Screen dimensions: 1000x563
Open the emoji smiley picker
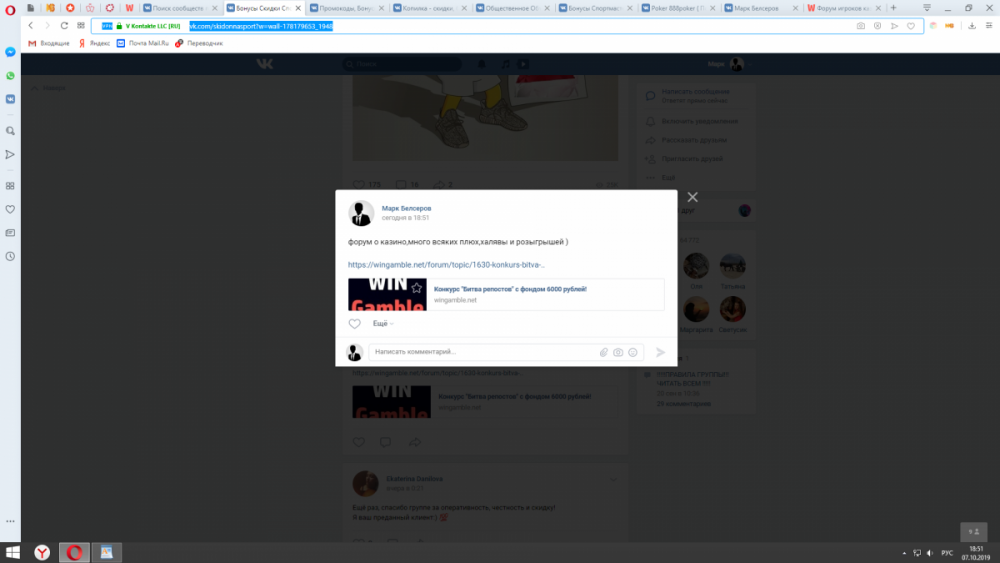pos(633,352)
